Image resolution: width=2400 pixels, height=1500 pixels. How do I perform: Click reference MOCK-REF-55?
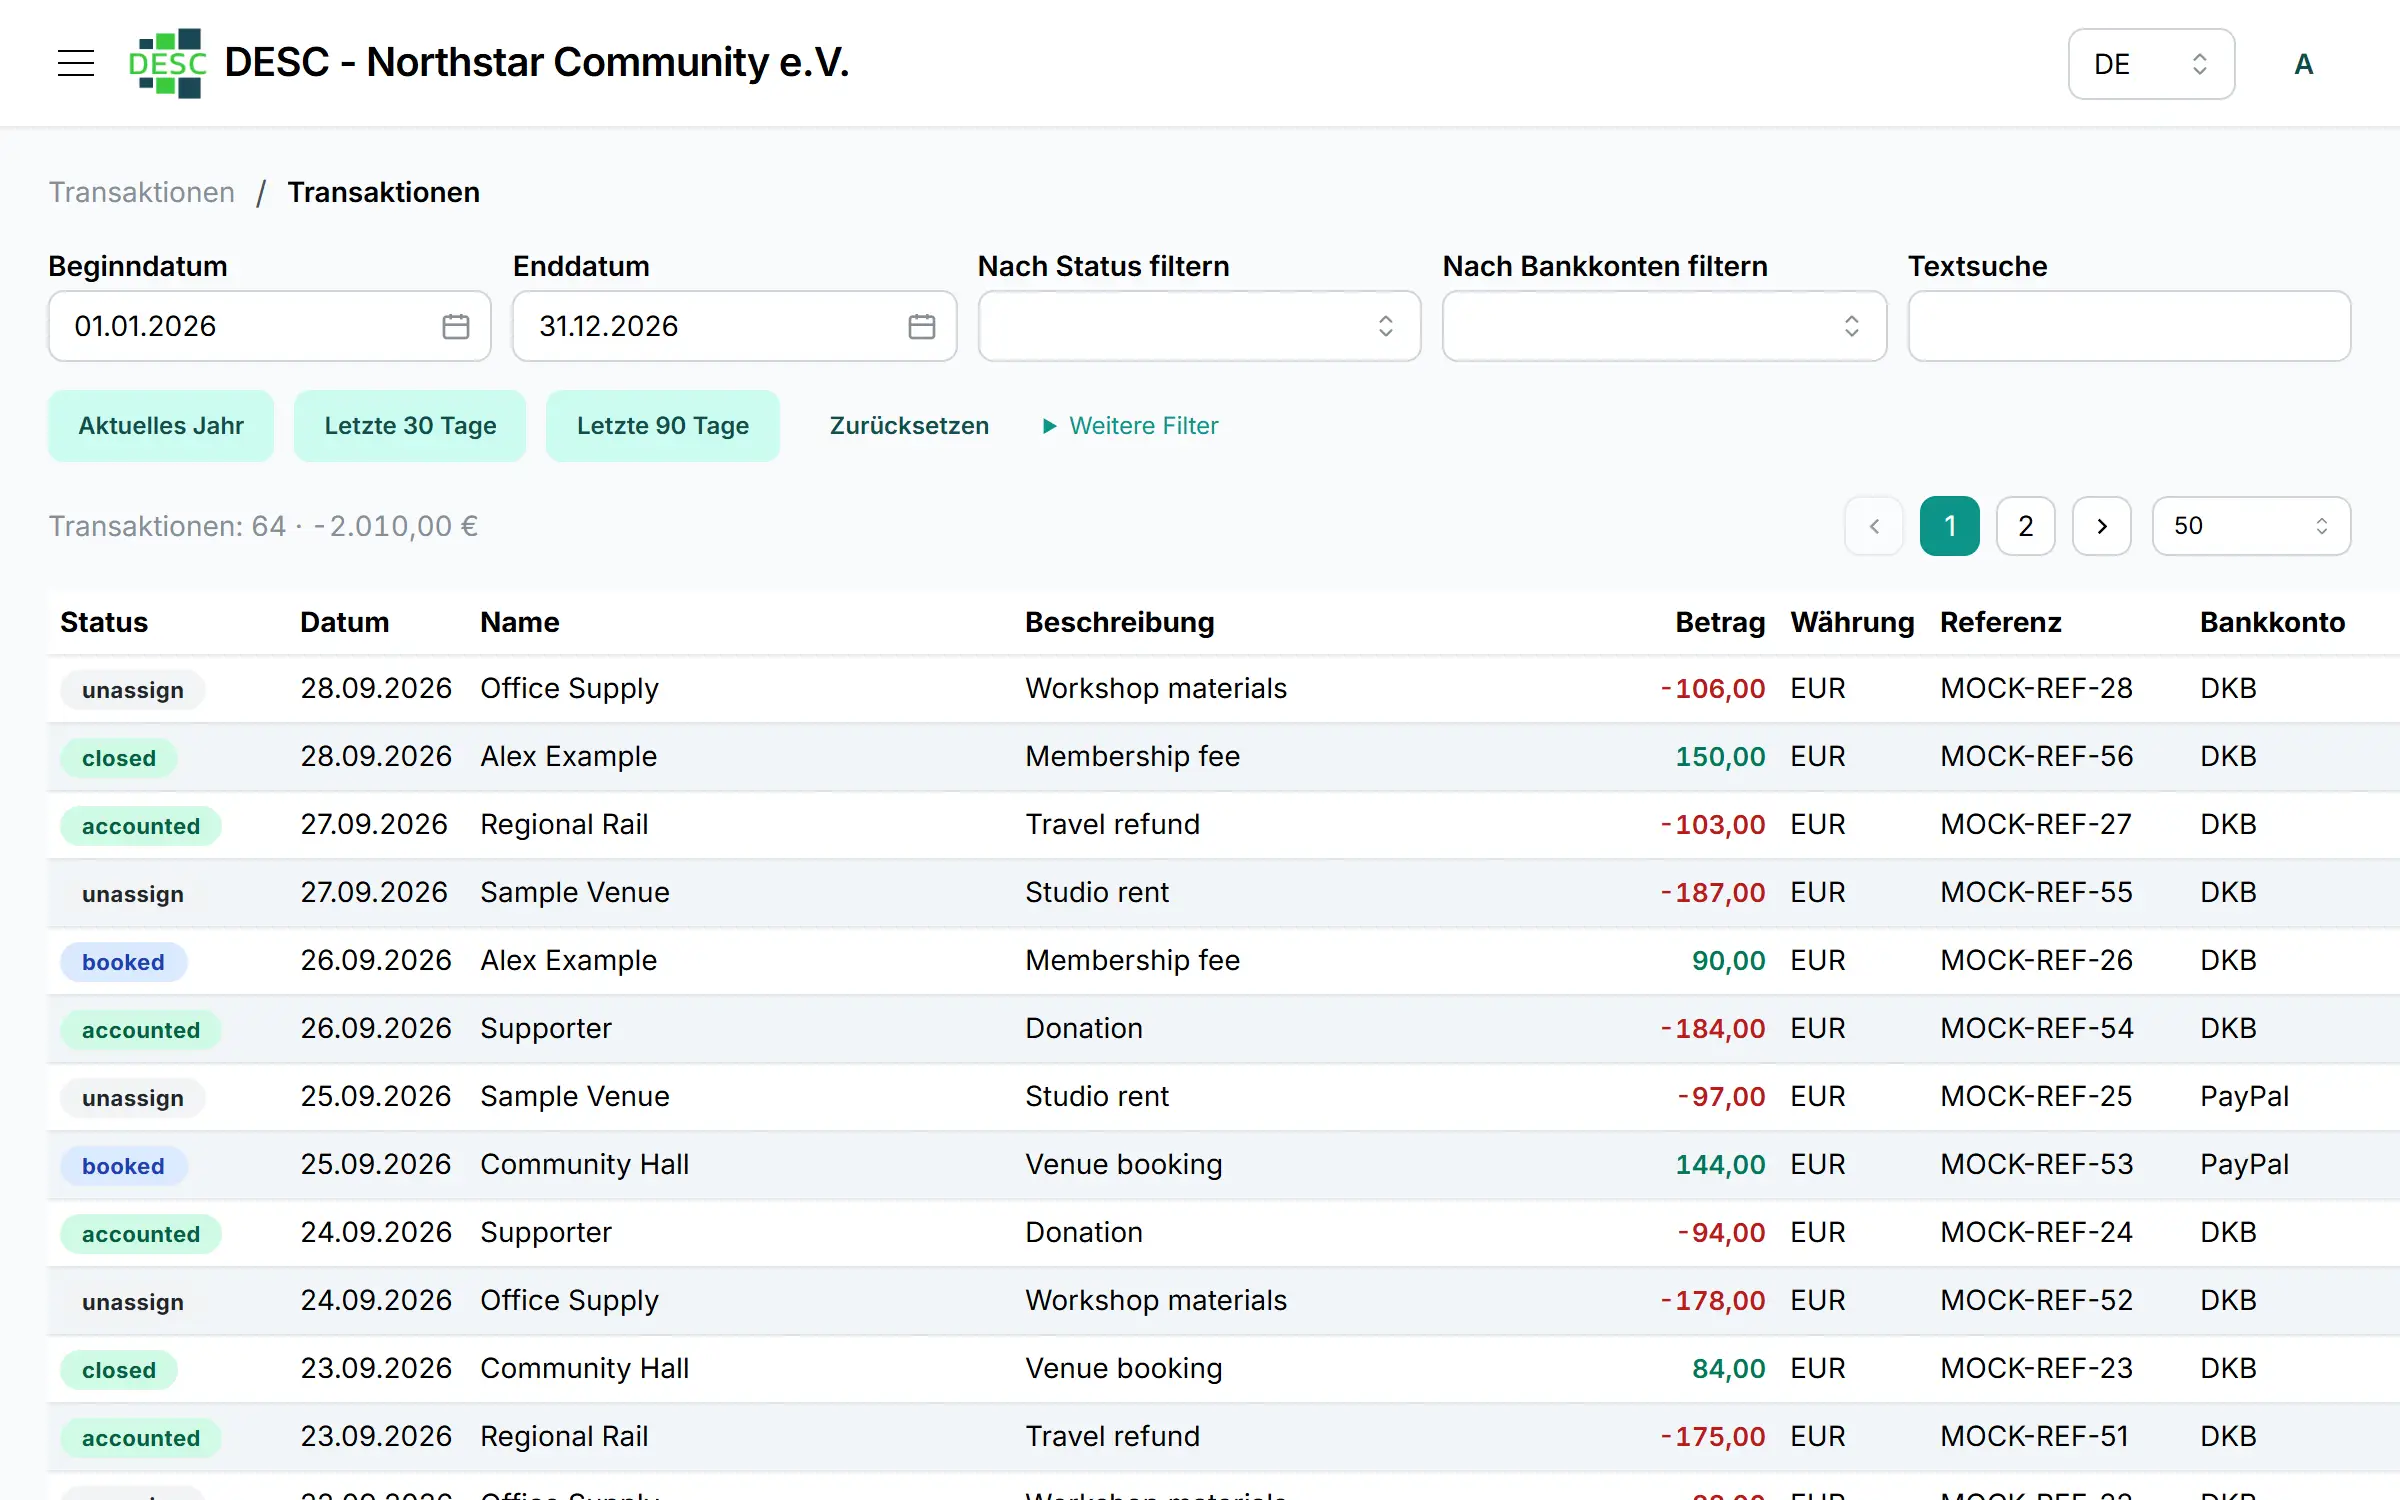coord(2036,892)
